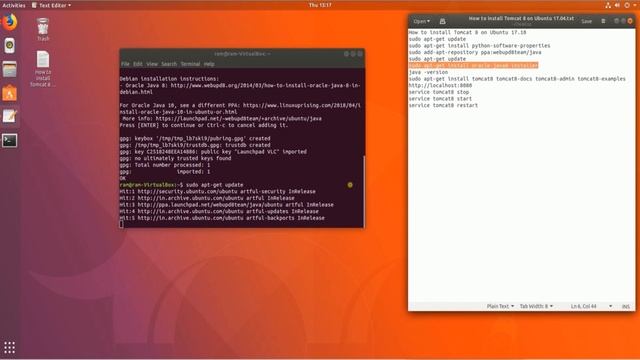The width and height of the screenshot is (640, 360).
Task: Click the terminal window scrollbar
Action: tap(364, 191)
